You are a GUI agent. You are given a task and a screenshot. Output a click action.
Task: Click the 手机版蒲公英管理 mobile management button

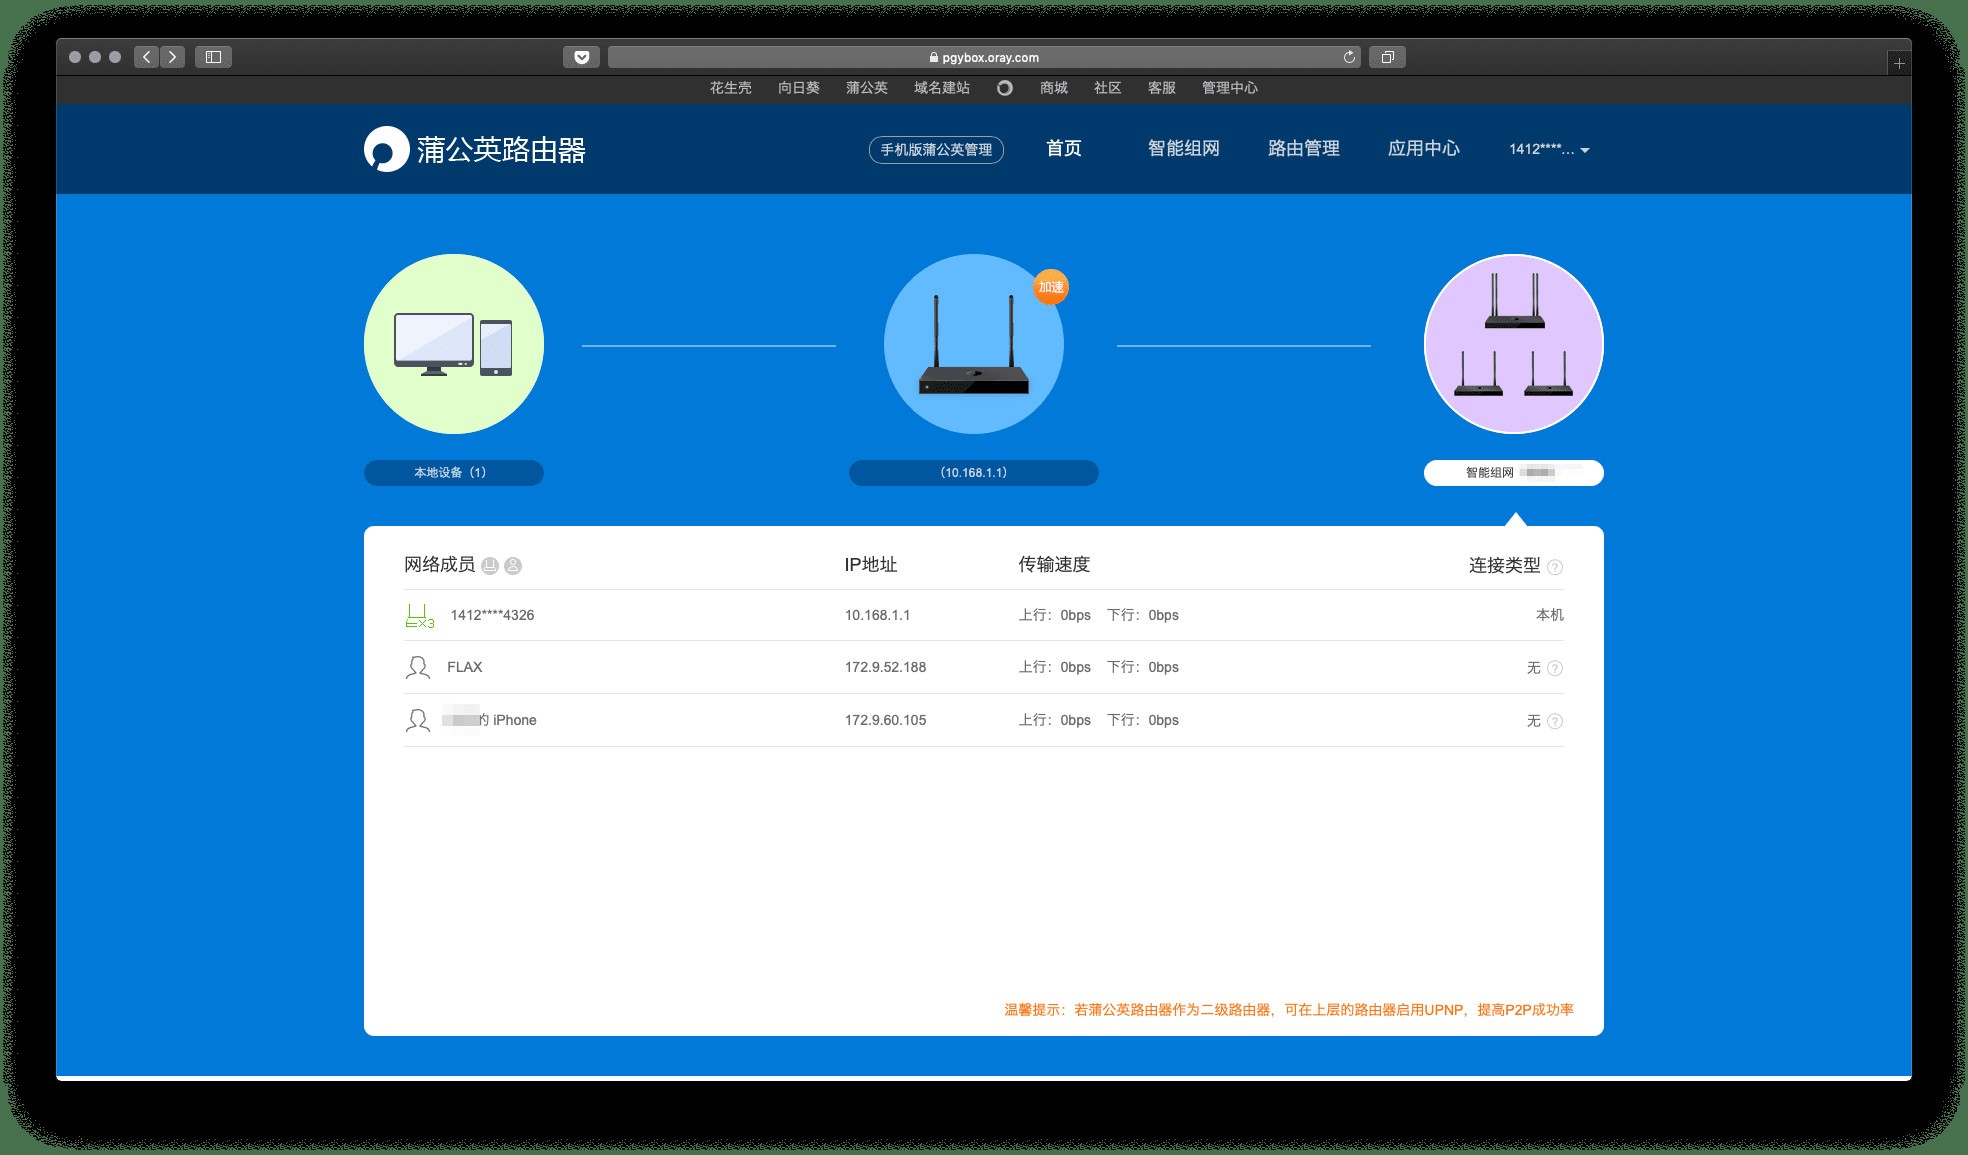(x=937, y=150)
